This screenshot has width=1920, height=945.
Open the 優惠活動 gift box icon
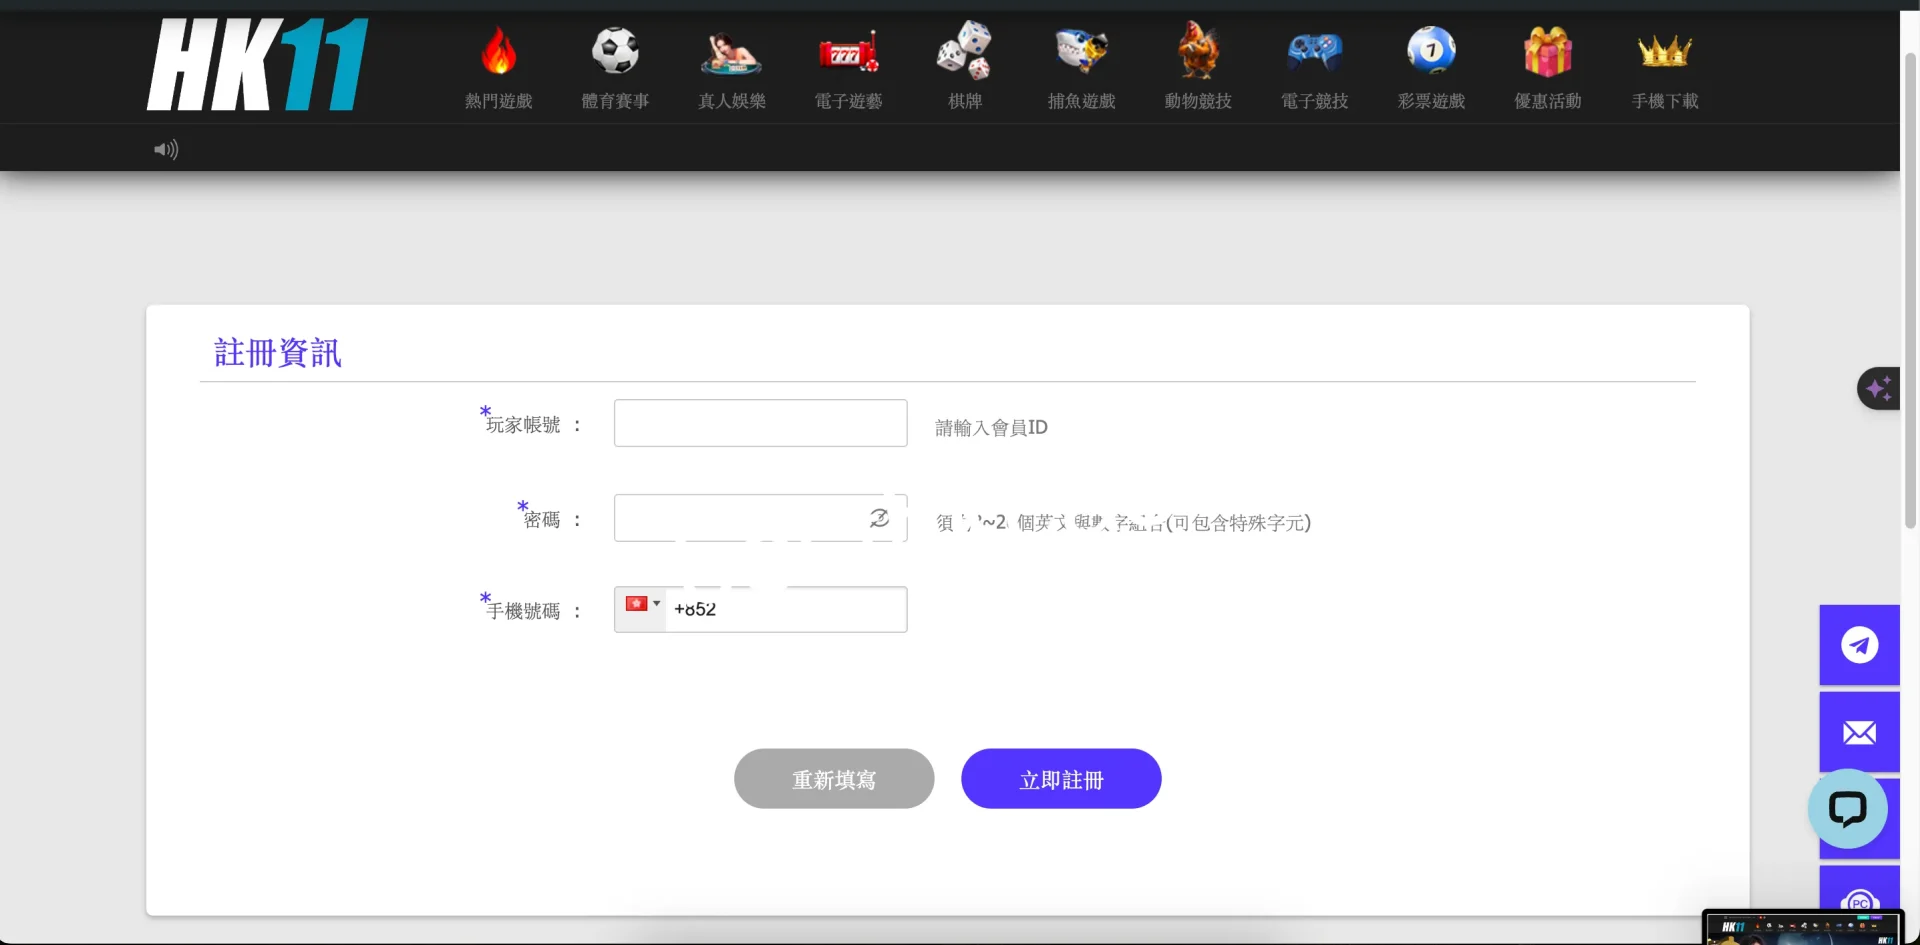click(x=1547, y=51)
